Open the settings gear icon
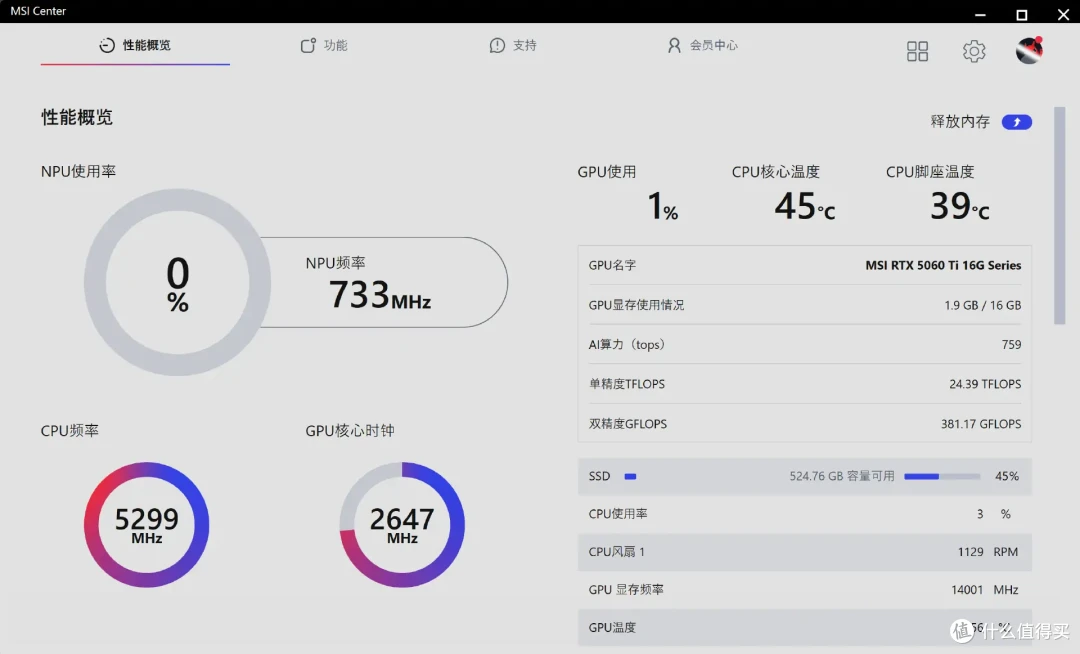The height and width of the screenshot is (654, 1080). tap(974, 51)
